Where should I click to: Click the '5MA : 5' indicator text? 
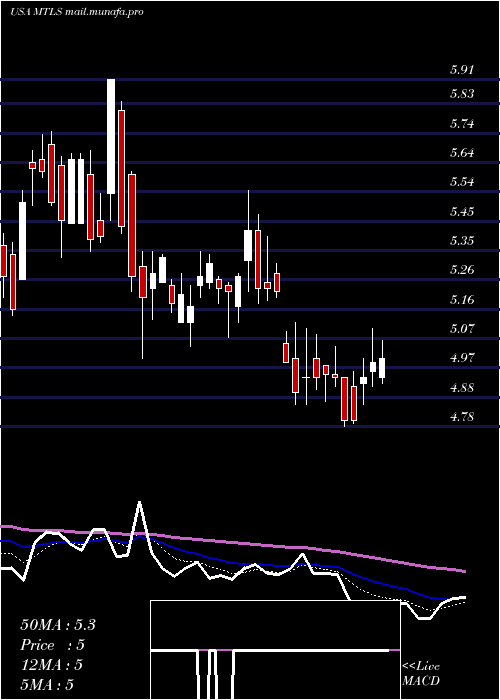click(46, 685)
